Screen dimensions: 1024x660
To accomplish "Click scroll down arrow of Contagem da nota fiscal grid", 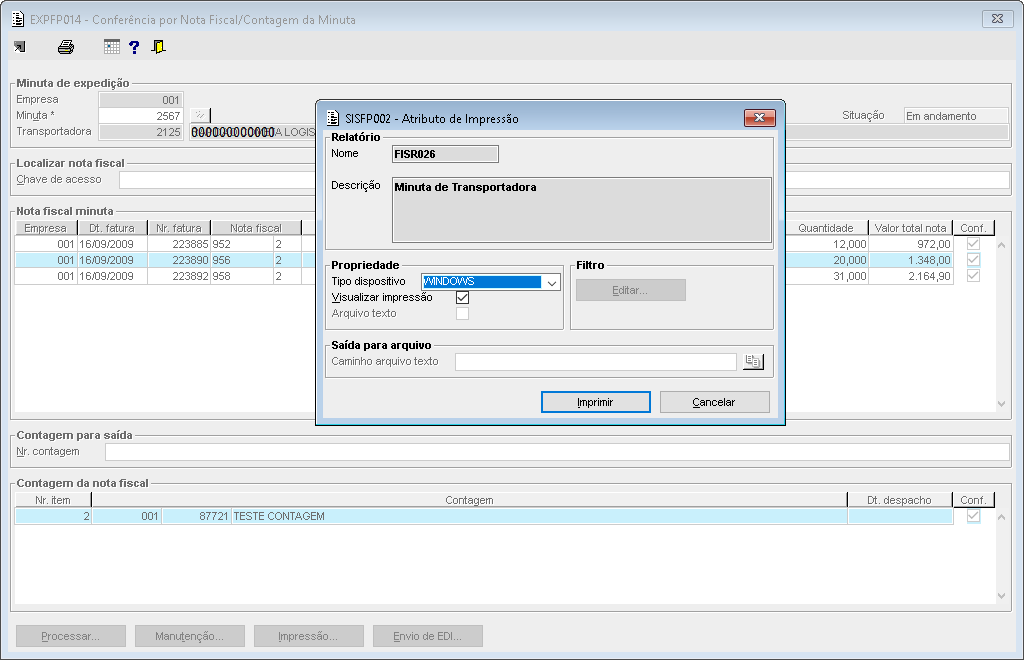I will pyautogui.click(x=1002, y=595).
